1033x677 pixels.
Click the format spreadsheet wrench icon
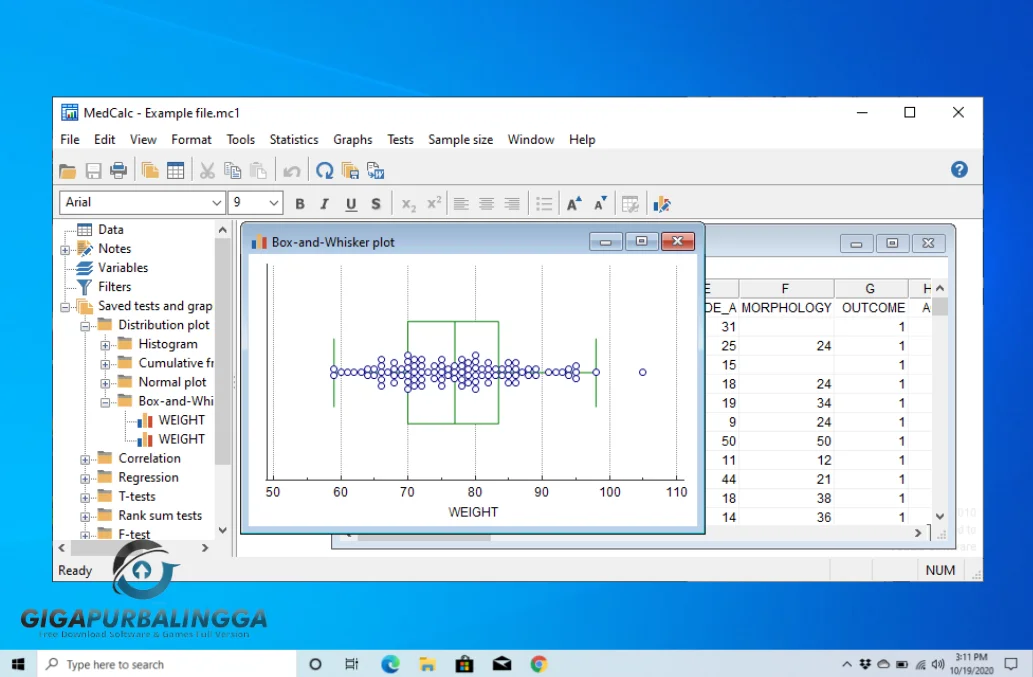click(630, 204)
